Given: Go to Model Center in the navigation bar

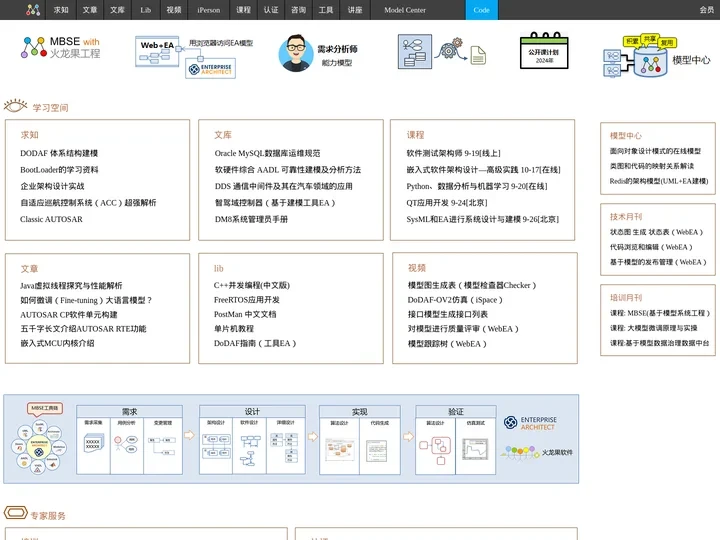Looking at the screenshot, I should point(405,10).
